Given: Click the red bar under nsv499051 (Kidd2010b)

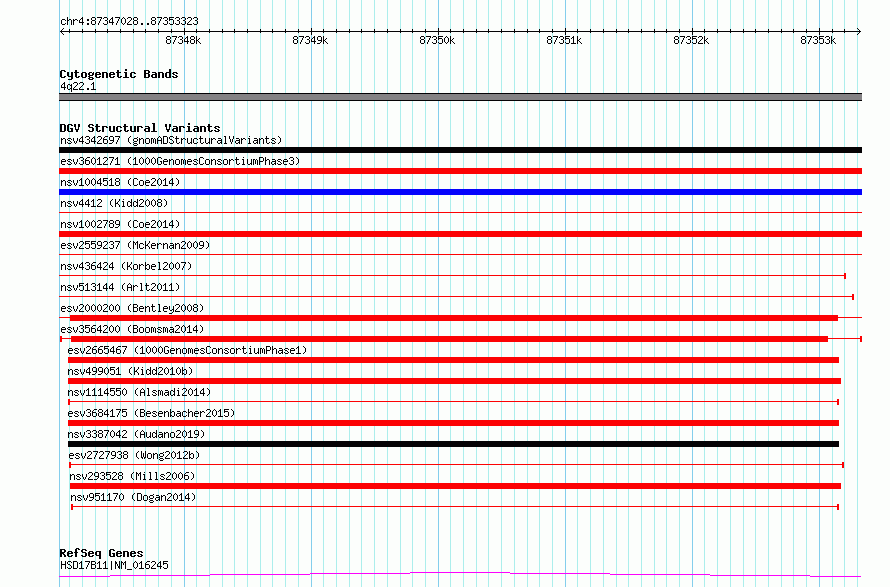Looking at the screenshot, I should [x=454, y=381].
